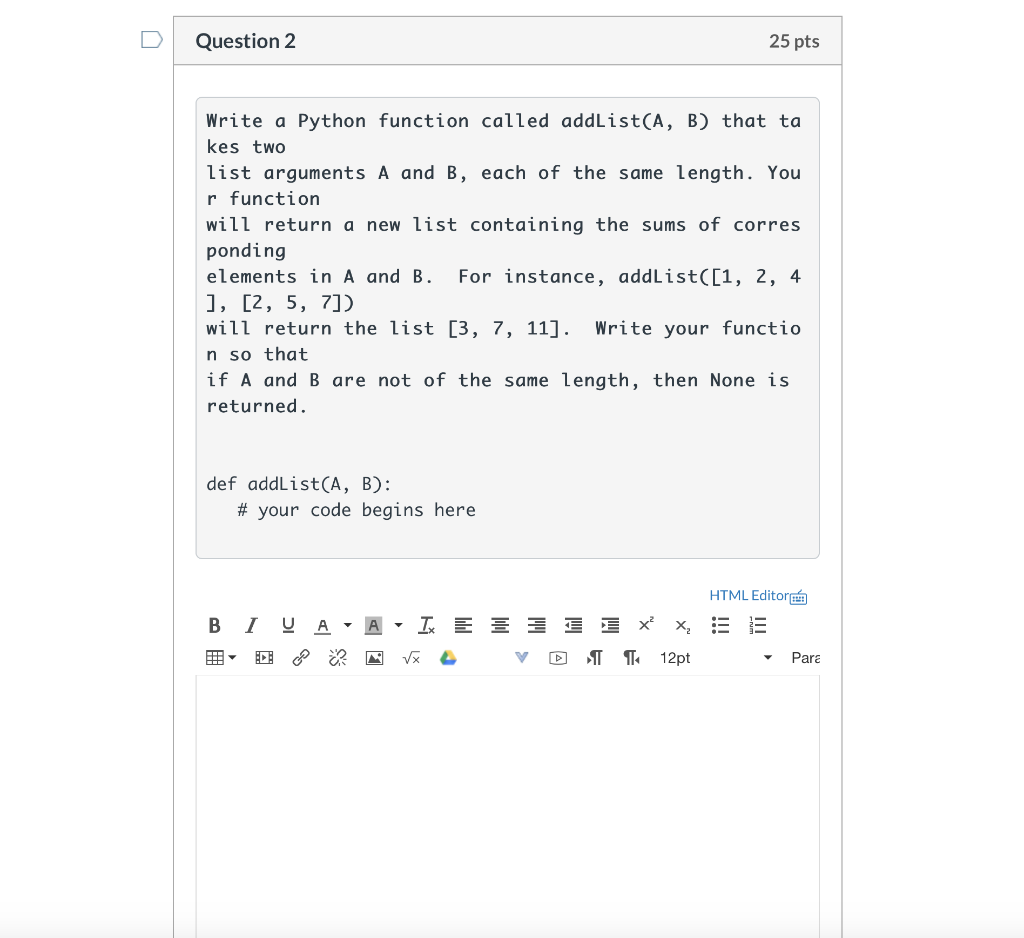
Task: Insert a hyperlink
Action: 301,657
